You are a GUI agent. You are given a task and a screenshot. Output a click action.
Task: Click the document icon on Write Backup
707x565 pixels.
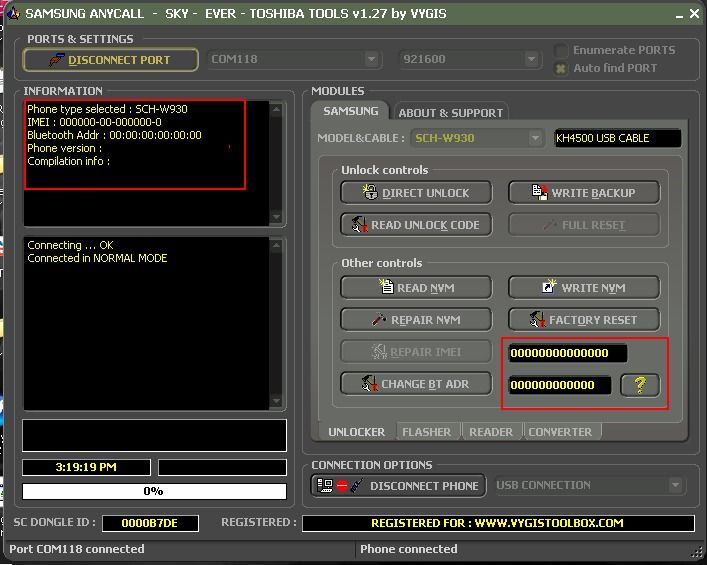click(540, 192)
